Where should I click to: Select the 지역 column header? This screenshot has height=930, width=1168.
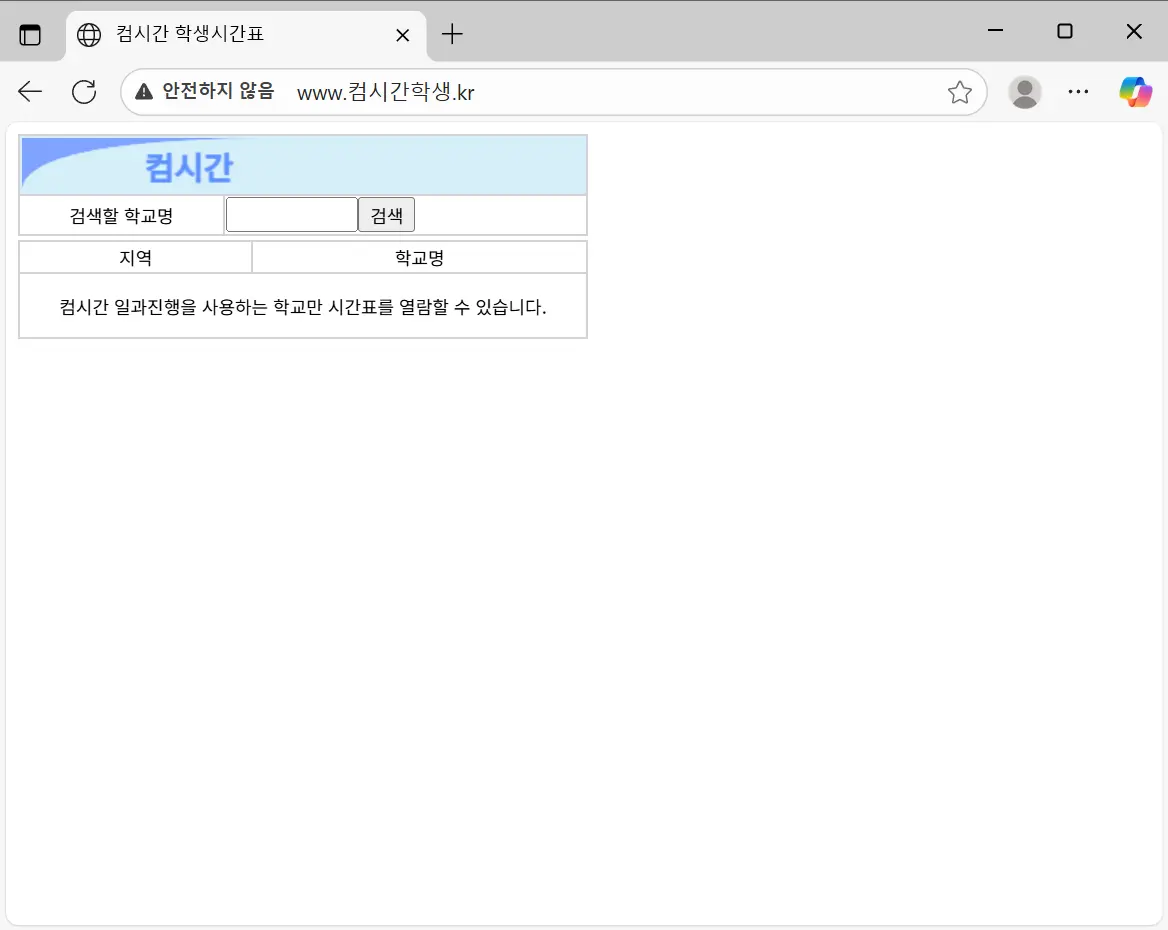pos(135,257)
